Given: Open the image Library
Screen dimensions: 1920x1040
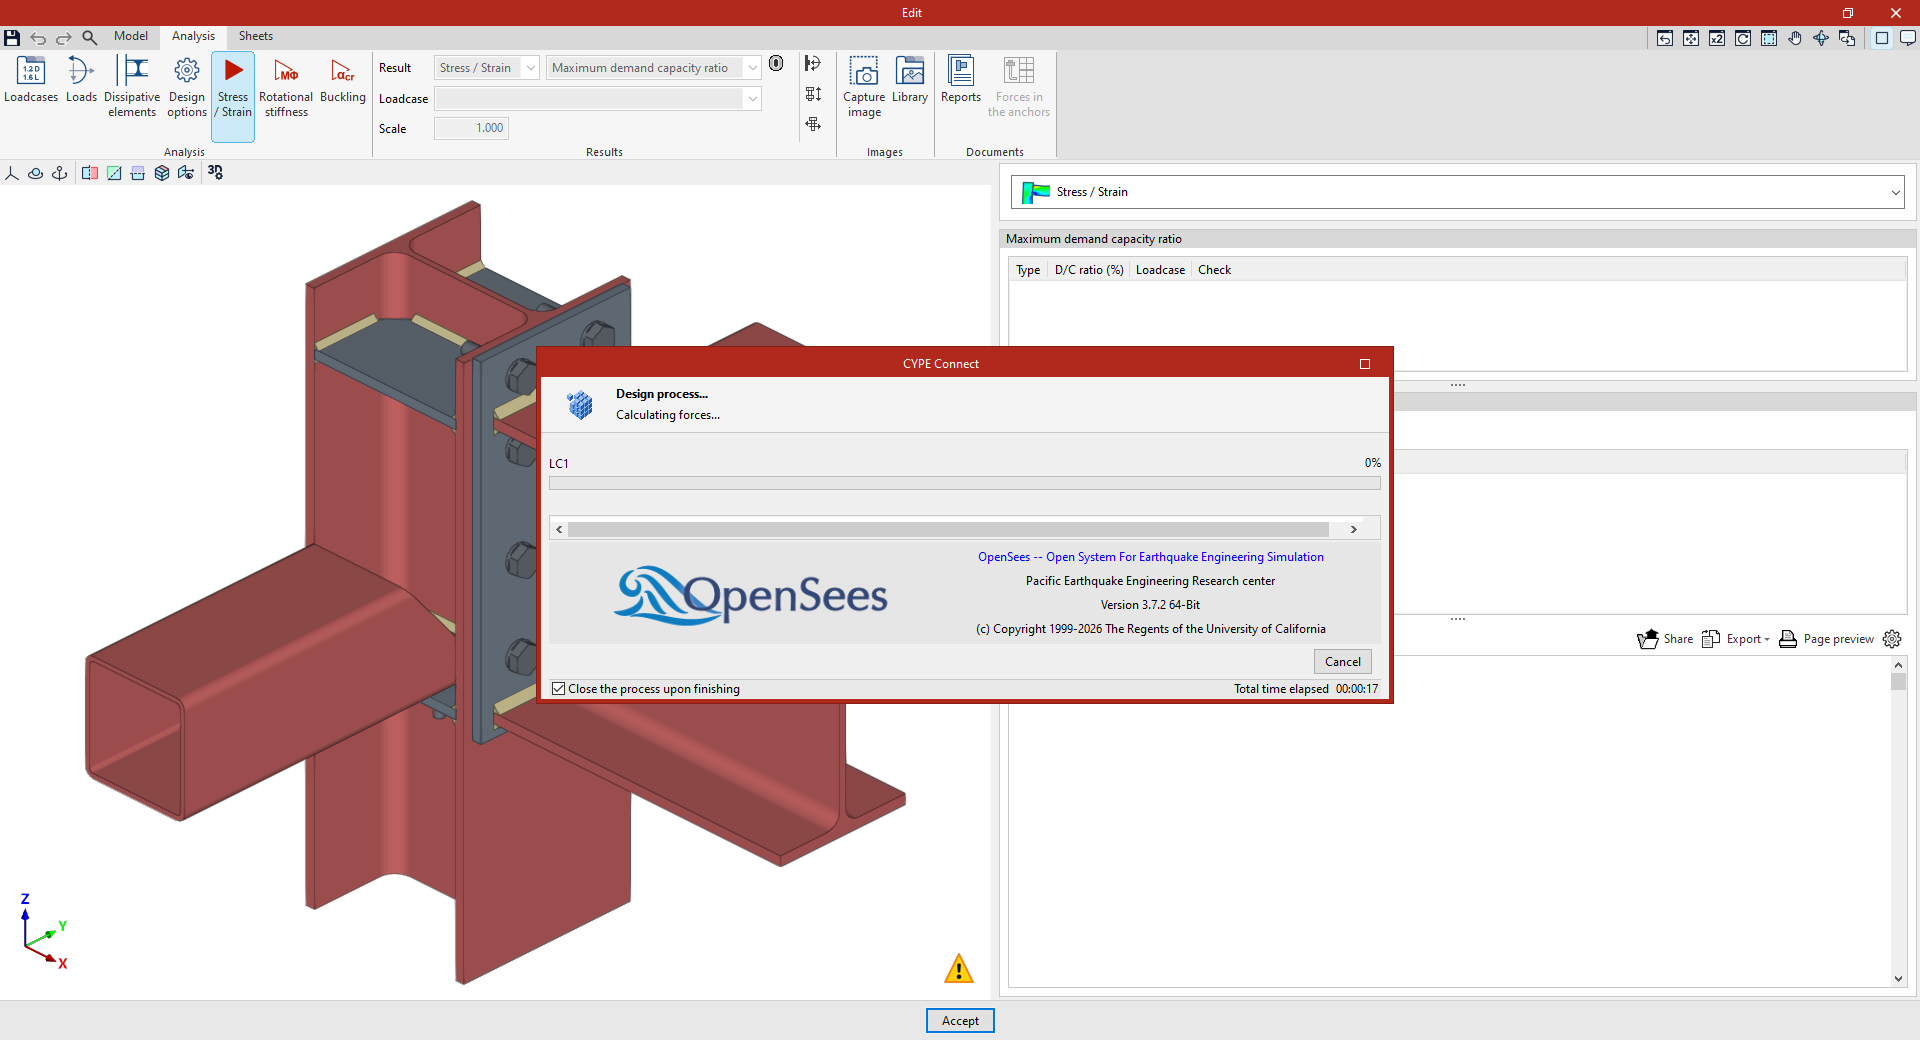Looking at the screenshot, I should 910,80.
